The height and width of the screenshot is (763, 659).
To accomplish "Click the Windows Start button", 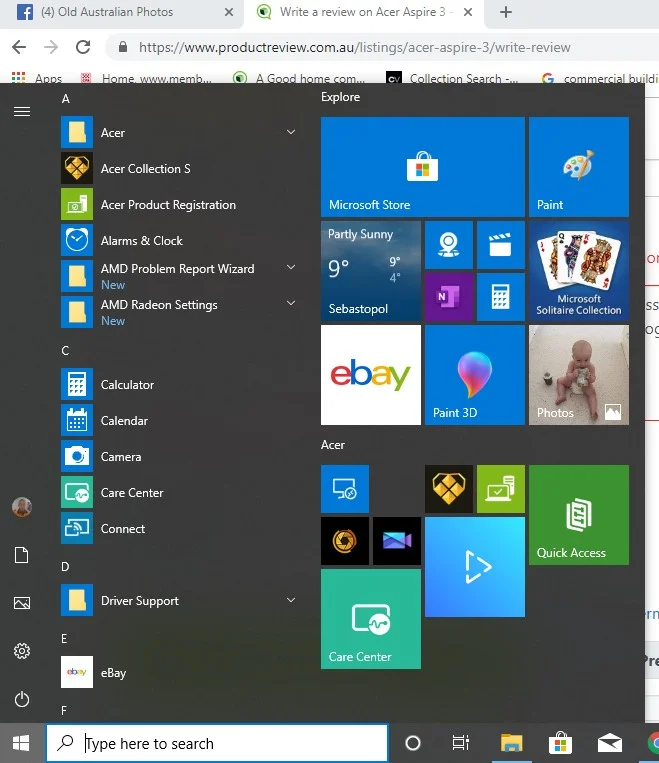I will pyautogui.click(x=21, y=743).
